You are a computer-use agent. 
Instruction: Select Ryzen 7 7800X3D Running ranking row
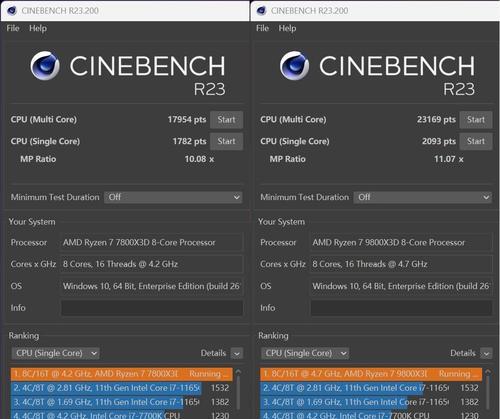122,374
